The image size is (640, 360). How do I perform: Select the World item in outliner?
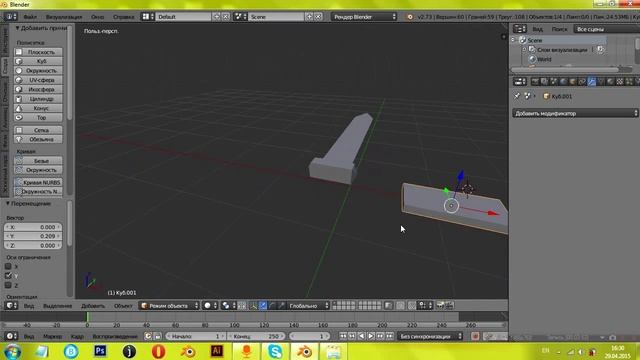544,59
